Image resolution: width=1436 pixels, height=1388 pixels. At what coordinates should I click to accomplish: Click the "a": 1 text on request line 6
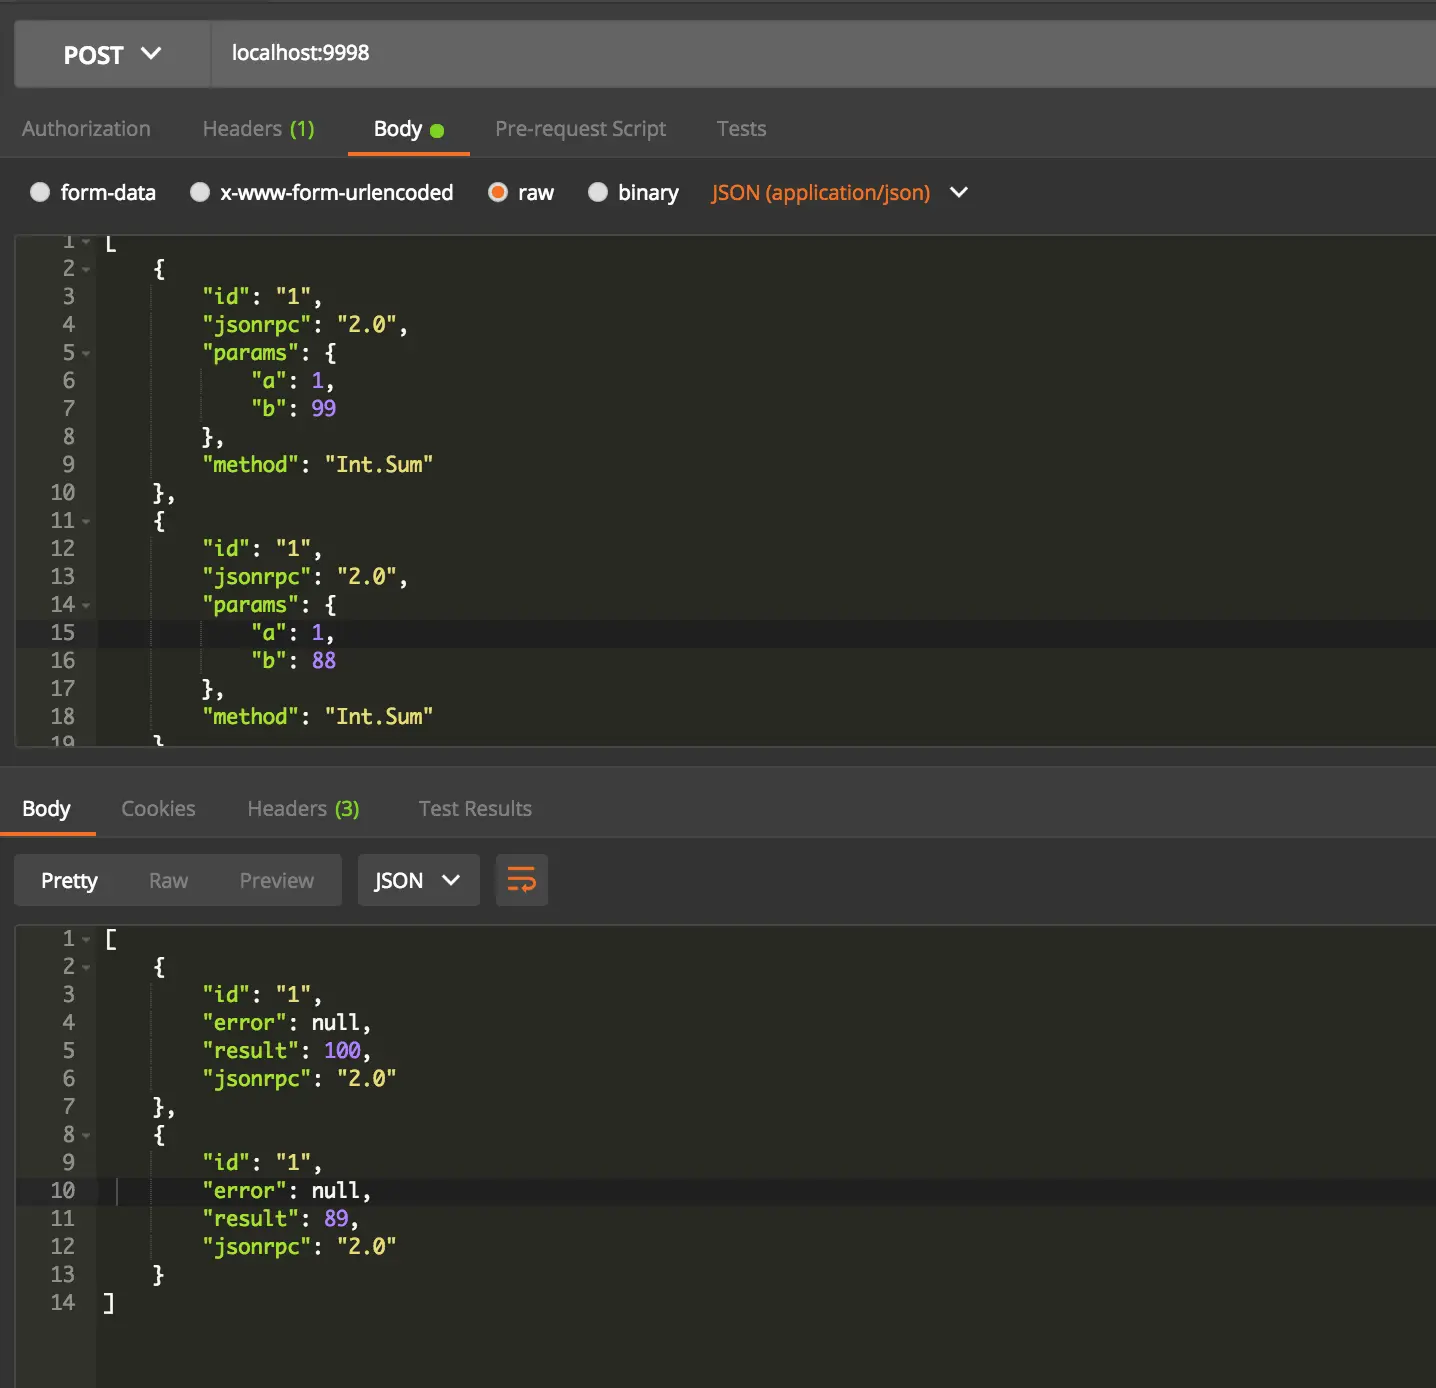(x=293, y=380)
